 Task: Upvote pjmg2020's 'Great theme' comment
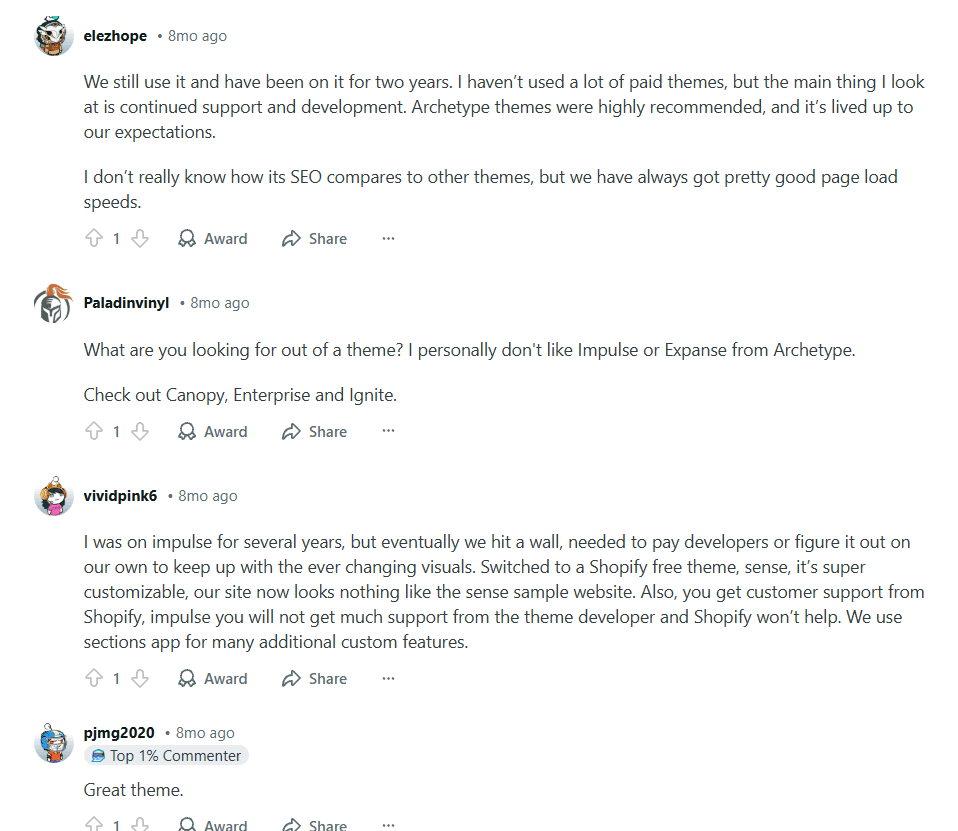[91, 825]
